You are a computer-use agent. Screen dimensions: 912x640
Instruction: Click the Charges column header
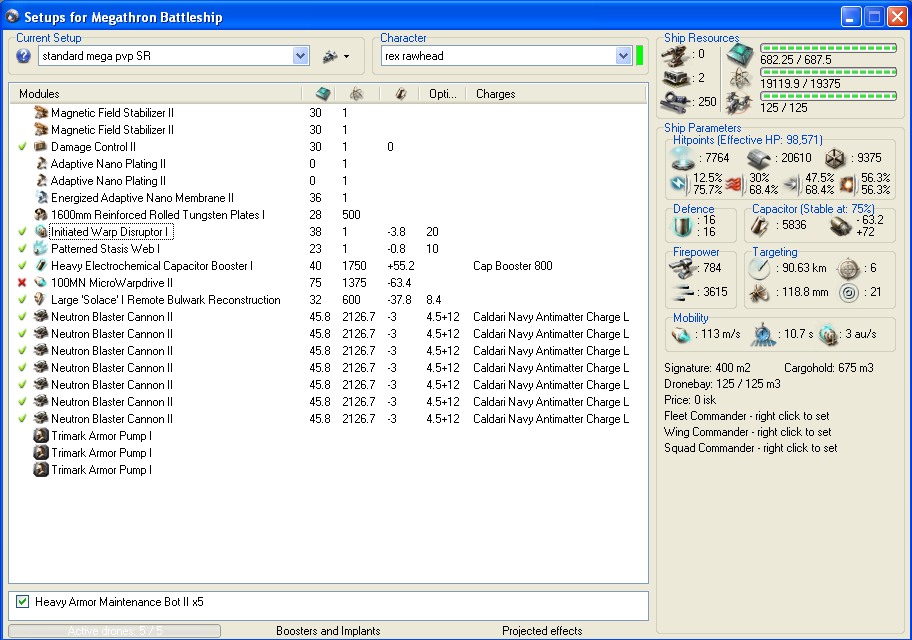[x=496, y=94]
